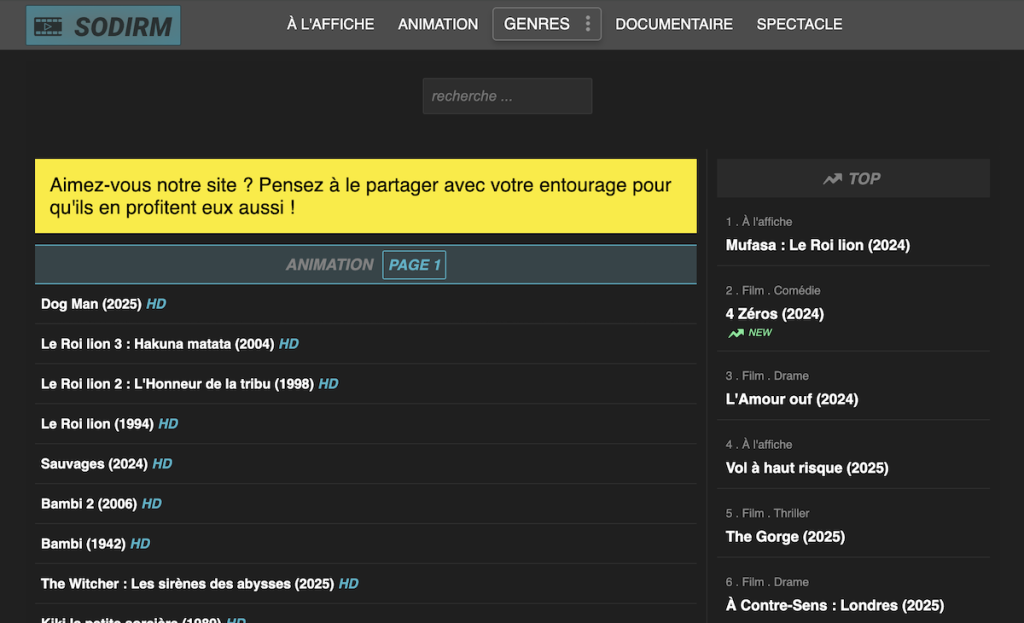This screenshot has width=1024, height=623.
Task: Go to the ANIMATION menu section
Action: 438,24
